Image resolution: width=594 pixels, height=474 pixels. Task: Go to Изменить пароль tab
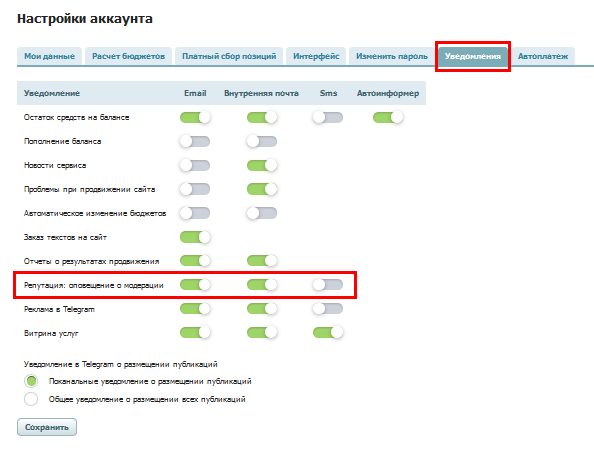(392, 56)
